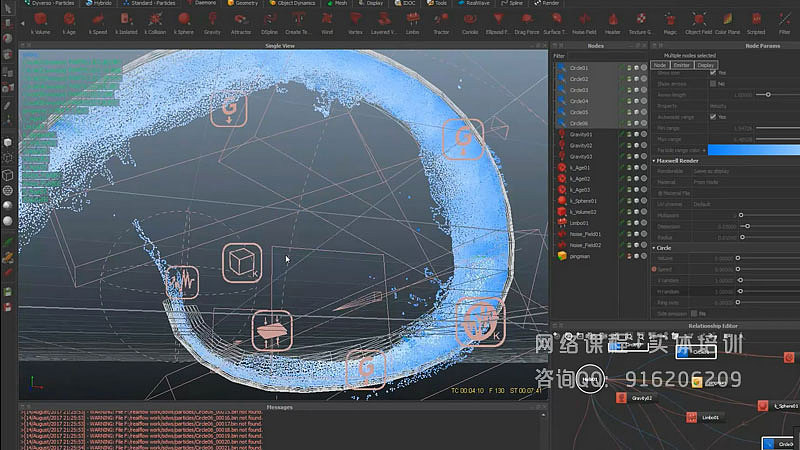Toggle the Automatic range Yes checkbox
The image size is (800, 450).
pos(713,117)
